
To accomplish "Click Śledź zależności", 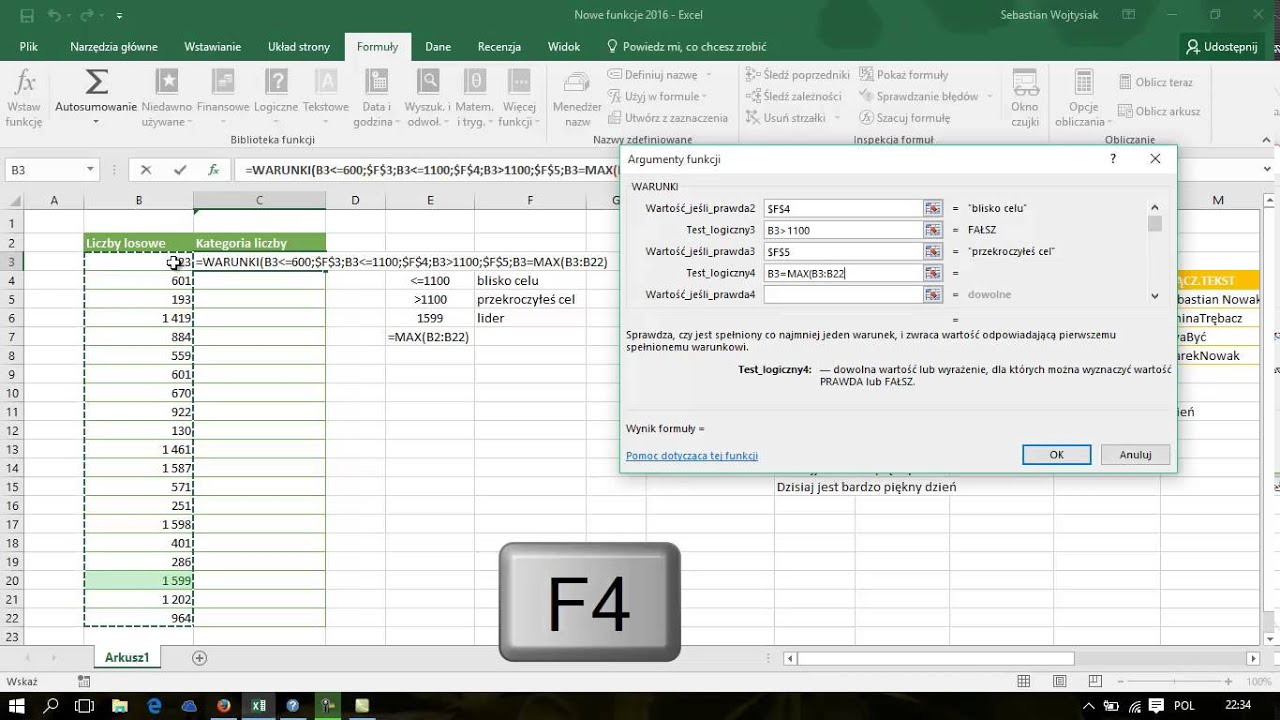I will point(793,96).
